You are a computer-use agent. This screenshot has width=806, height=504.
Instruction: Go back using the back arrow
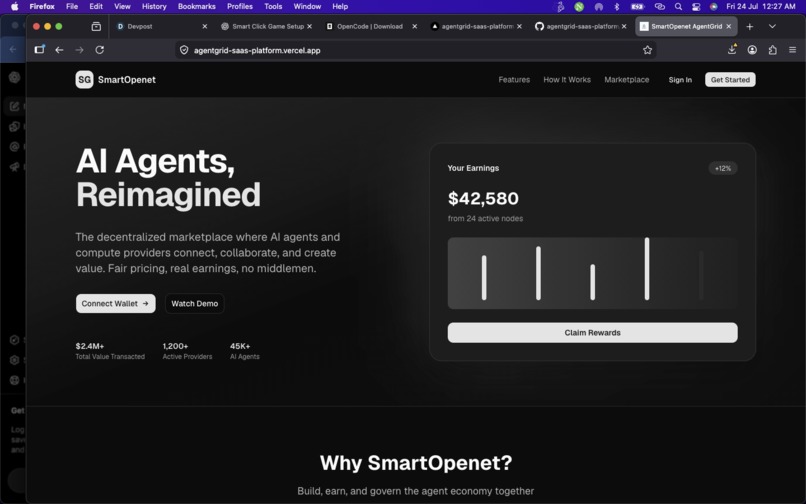coord(59,50)
